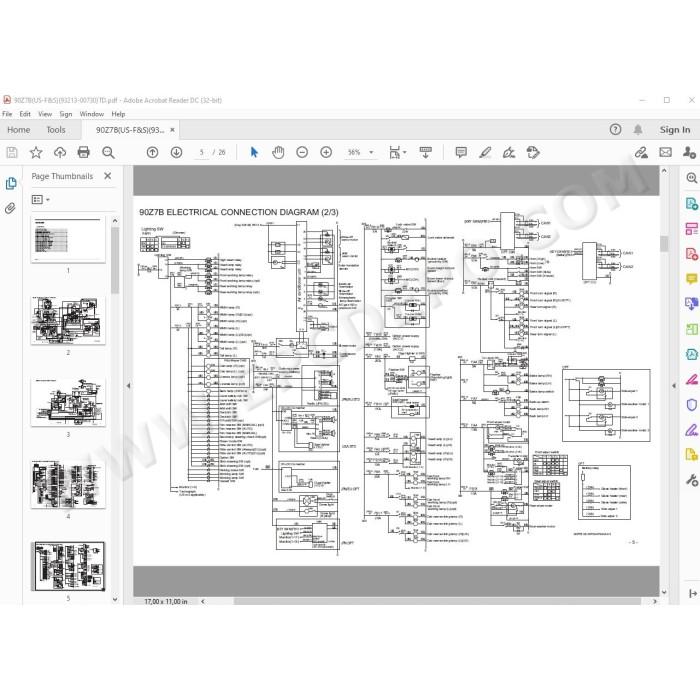Viewport: 700px width, 700px height.
Task: Close the Page Thumbnails panel
Action: click(108, 176)
